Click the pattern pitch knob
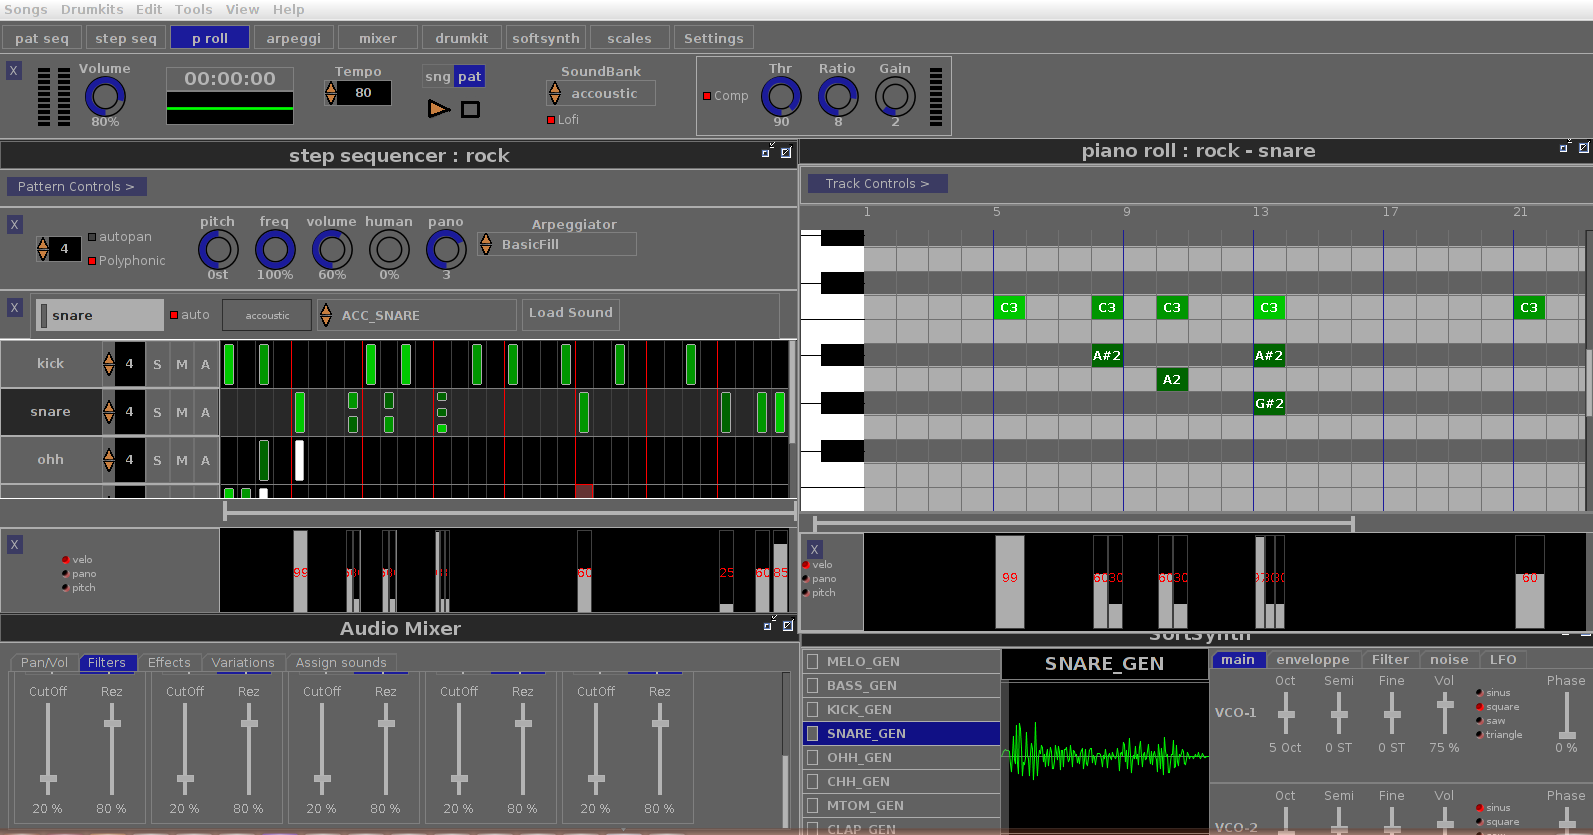 (x=218, y=250)
